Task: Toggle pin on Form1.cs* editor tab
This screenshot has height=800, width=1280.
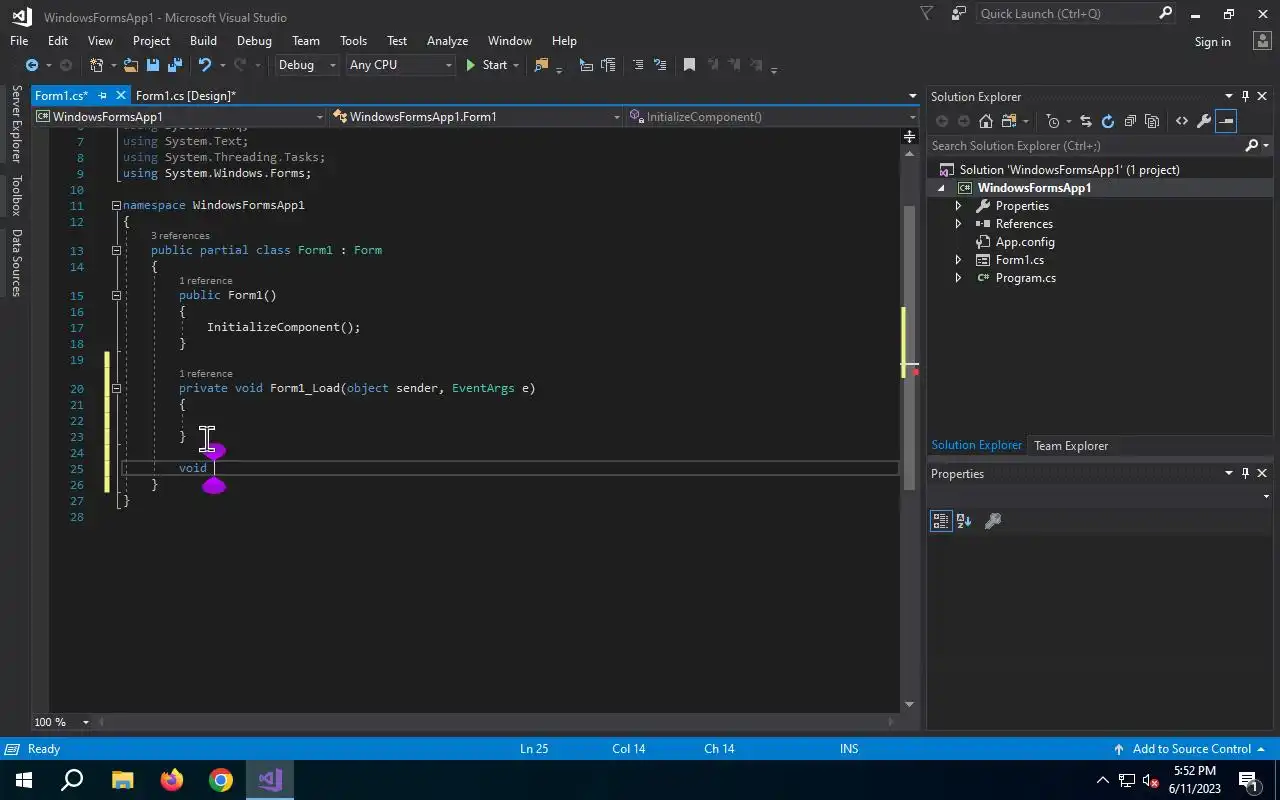Action: point(102,95)
